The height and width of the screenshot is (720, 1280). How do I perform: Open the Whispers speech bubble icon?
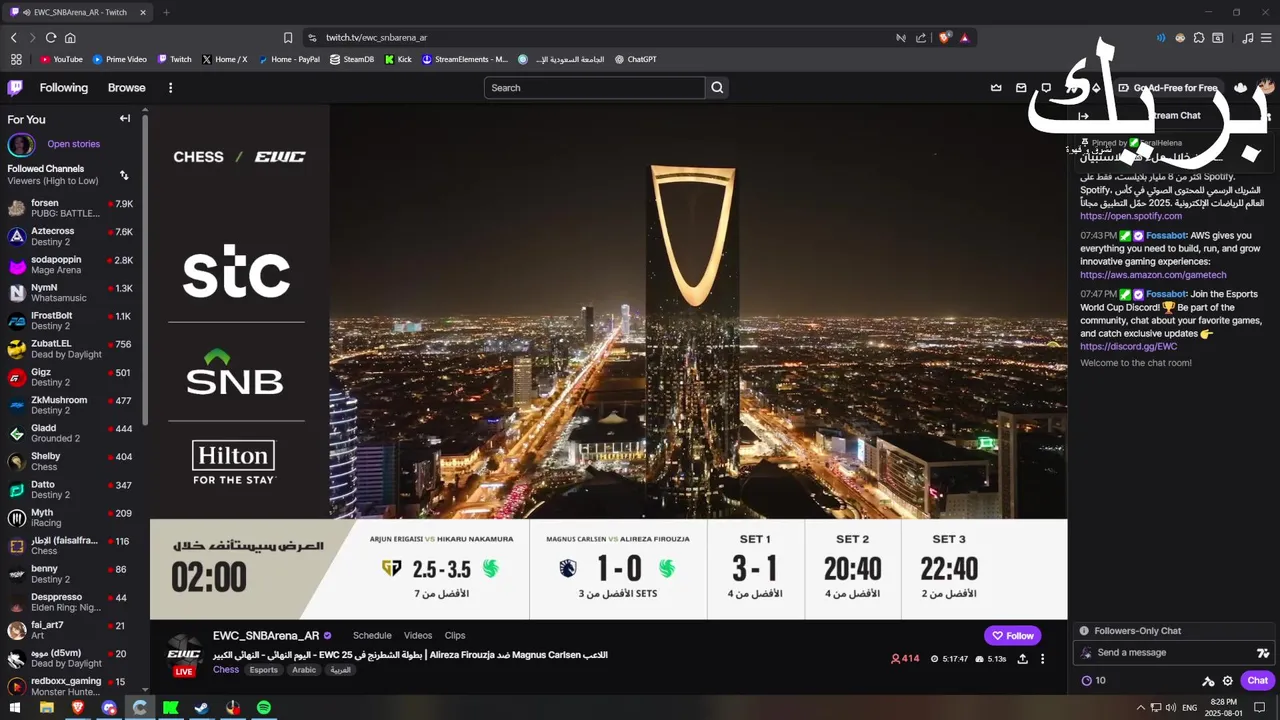[1046, 88]
